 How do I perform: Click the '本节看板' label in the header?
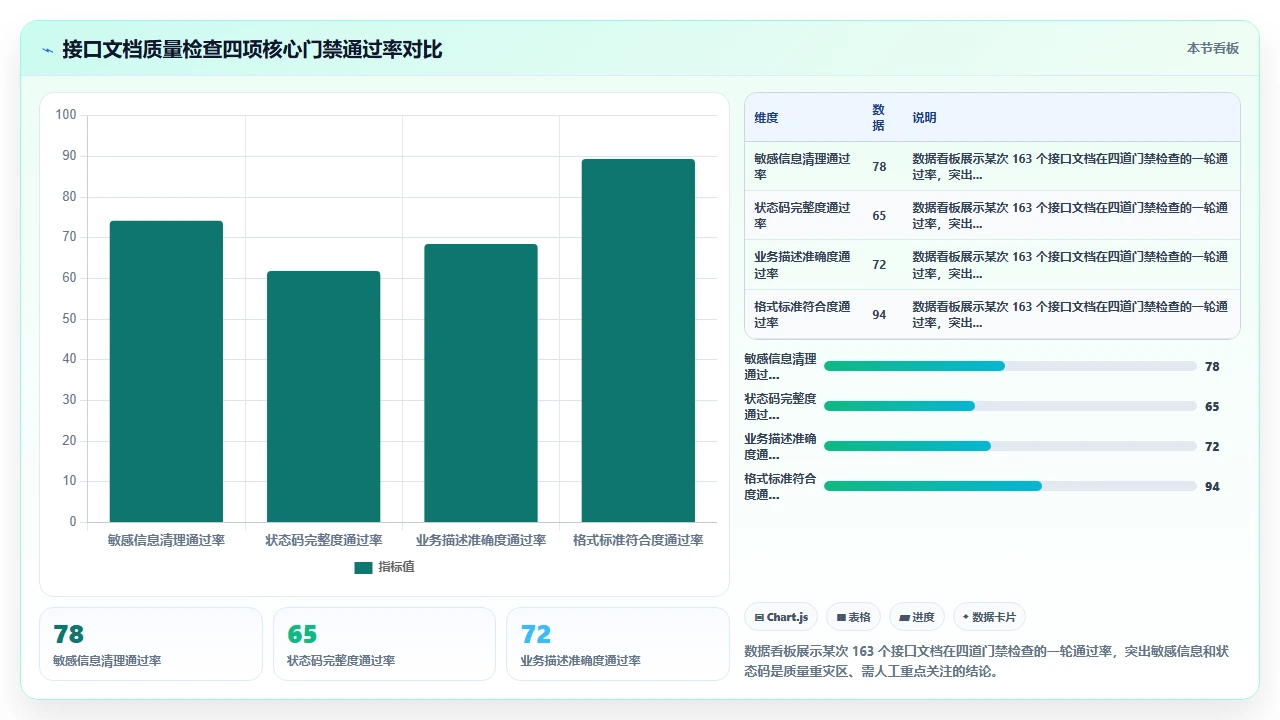(1213, 48)
